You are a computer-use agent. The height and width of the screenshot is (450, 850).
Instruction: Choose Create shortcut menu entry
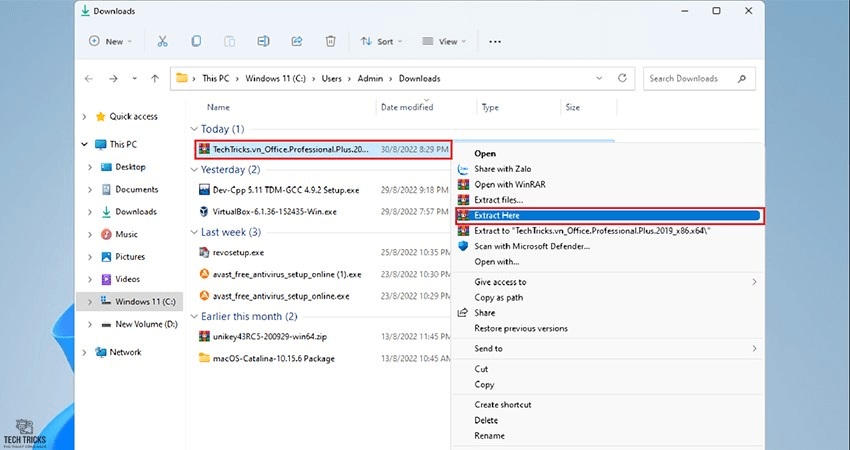(503, 404)
